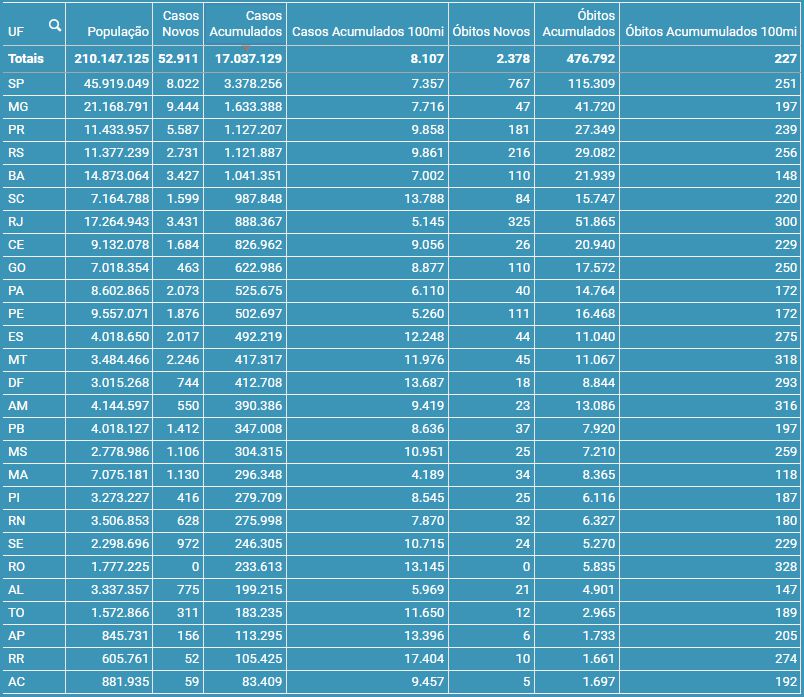Sort by Óbitos Acumumulados 100mi header
804x697 pixels.
(x=710, y=32)
